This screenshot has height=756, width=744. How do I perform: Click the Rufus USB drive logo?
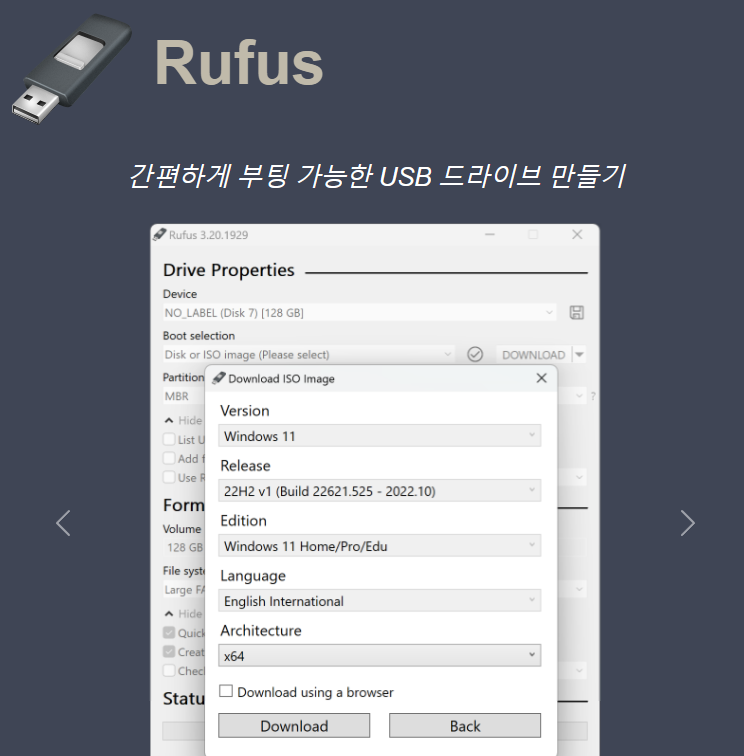(72, 68)
